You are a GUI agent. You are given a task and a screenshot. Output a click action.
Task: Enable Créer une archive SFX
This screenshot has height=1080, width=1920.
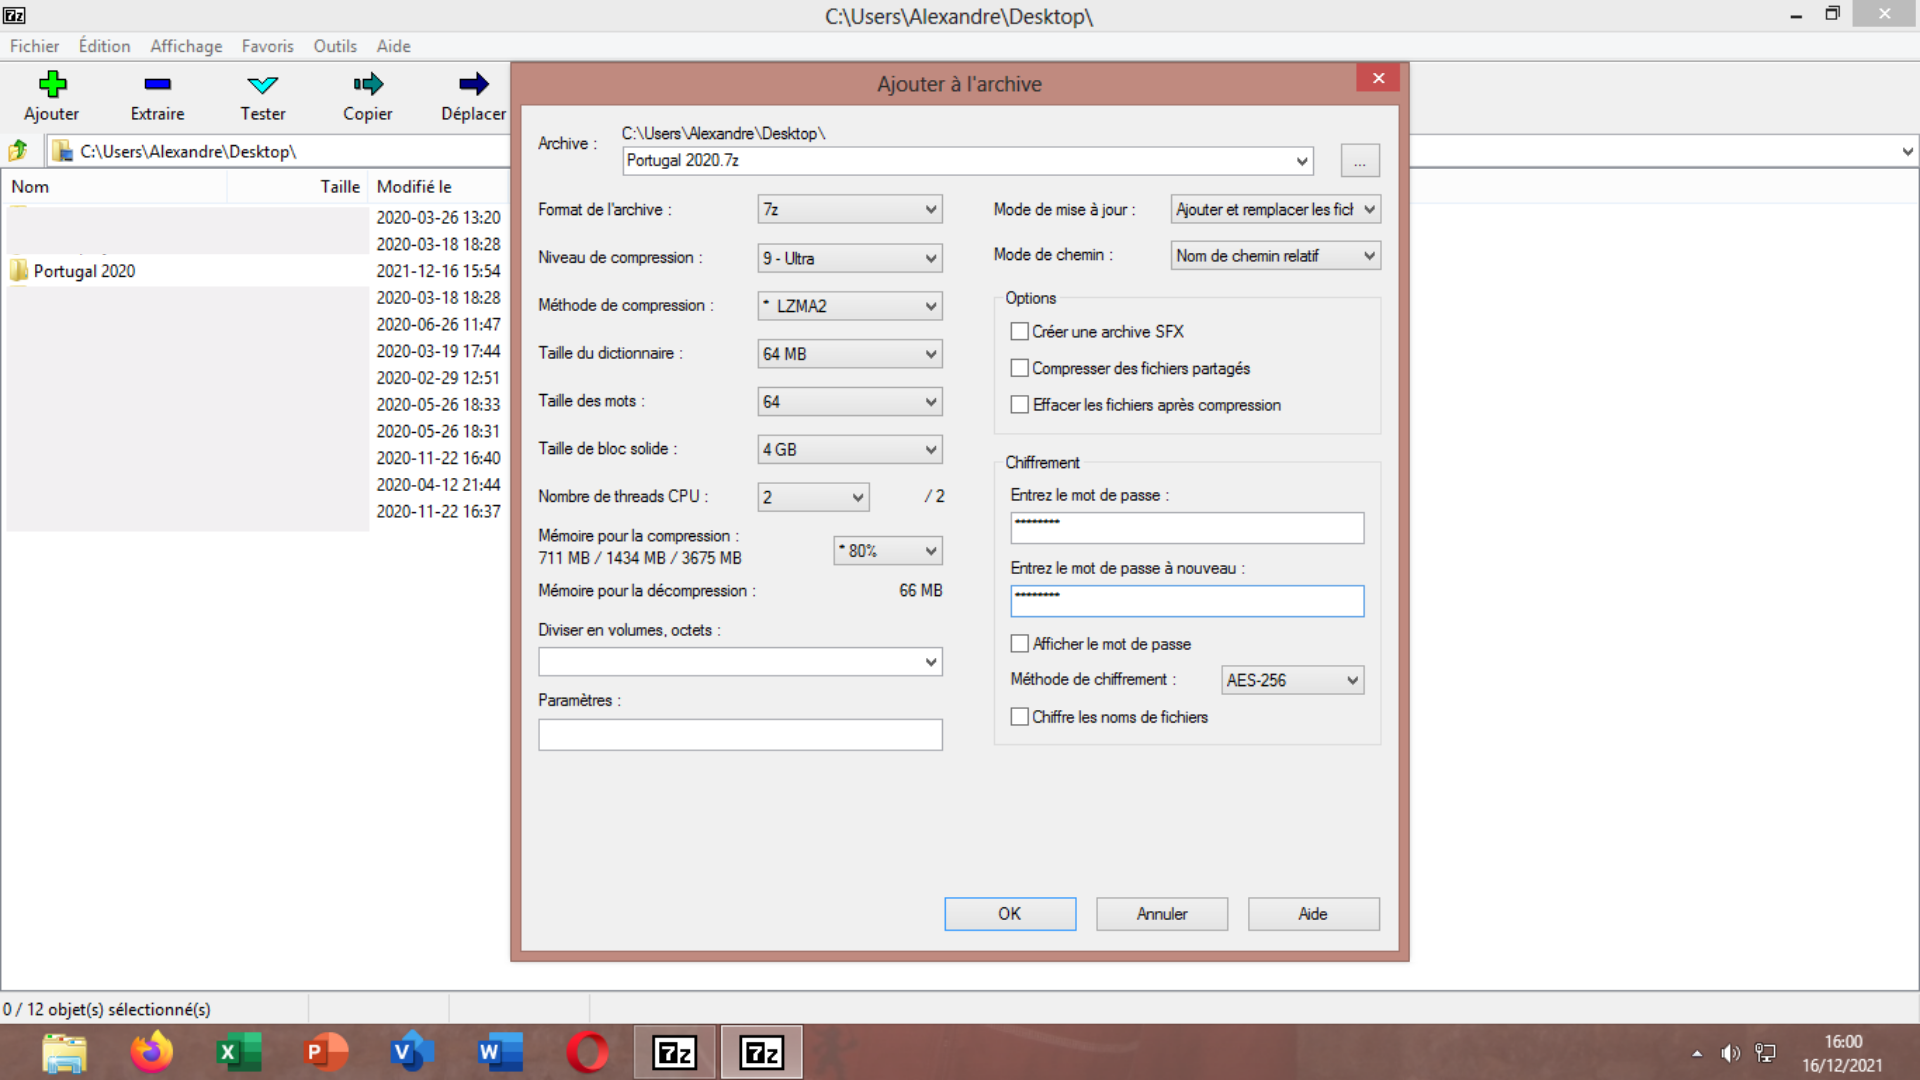tap(1019, 331)
